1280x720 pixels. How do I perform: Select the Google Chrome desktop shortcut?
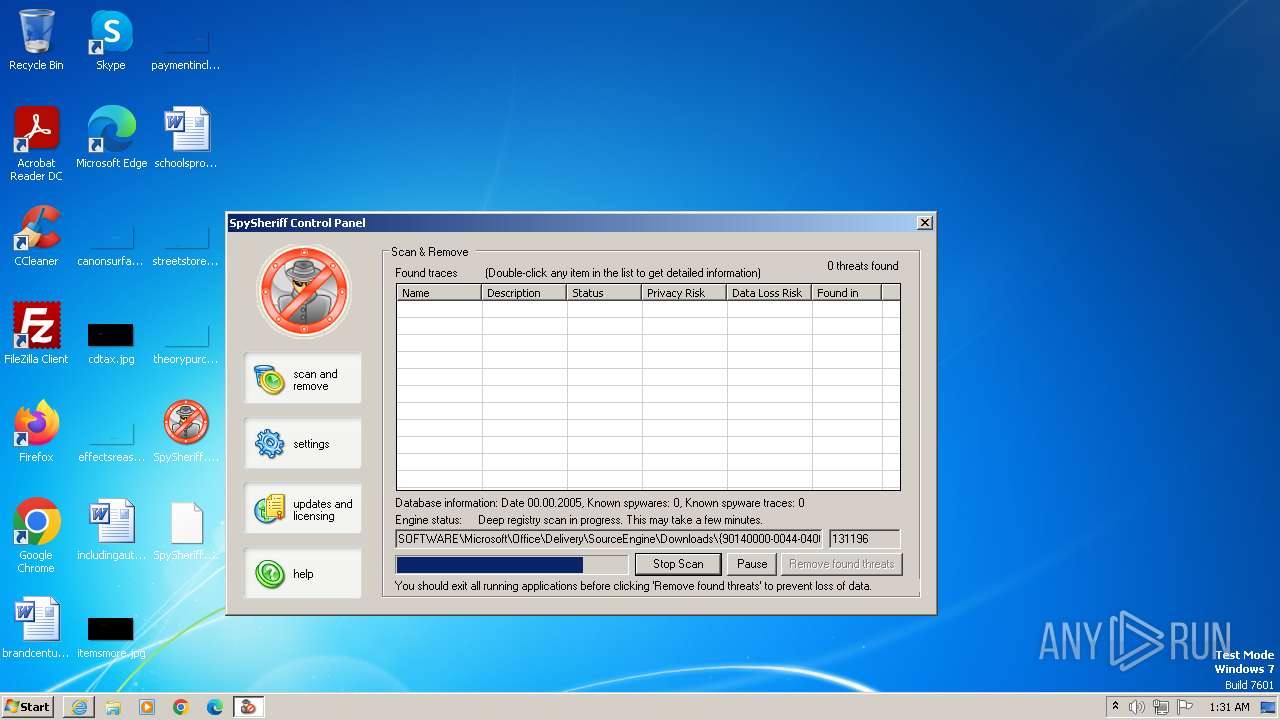click(36, 536)
